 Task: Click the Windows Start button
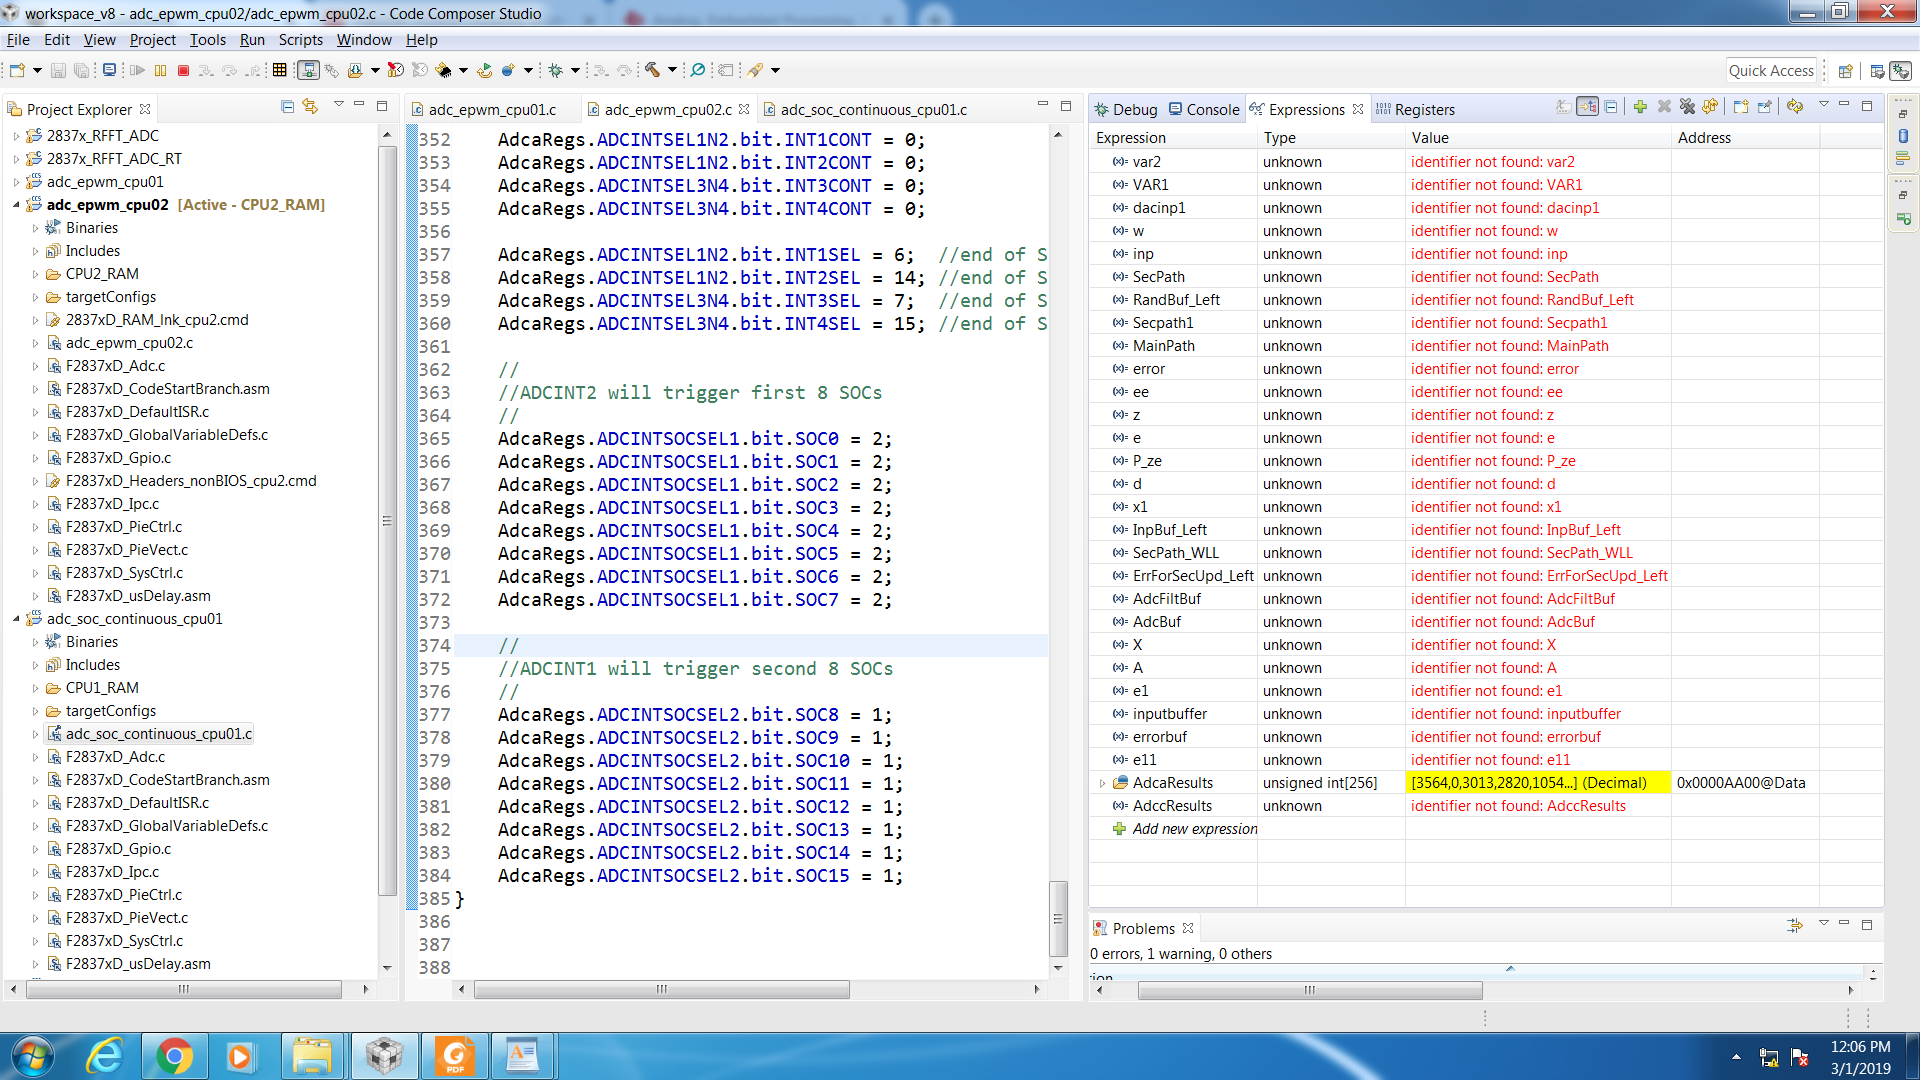tap(33, 1056)
